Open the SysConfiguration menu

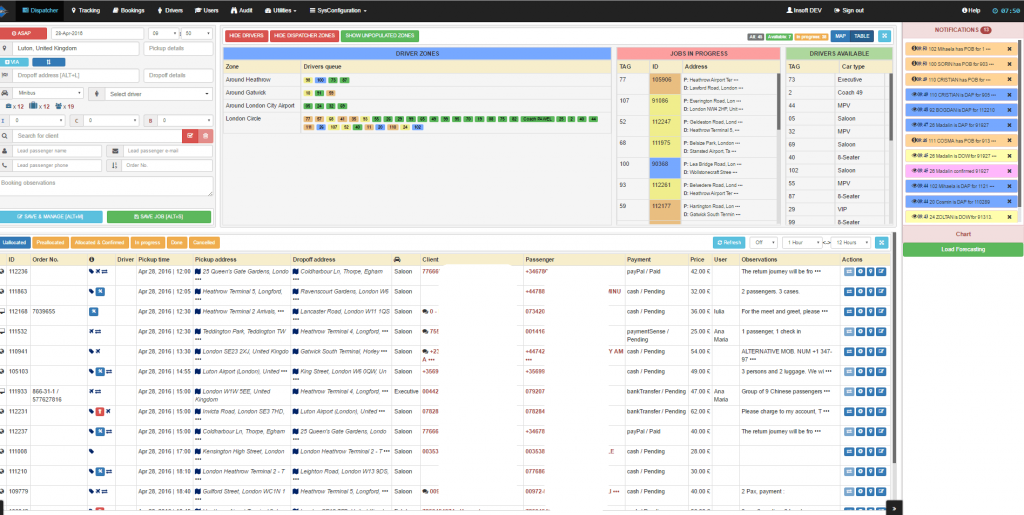click(x=338, y=10)
